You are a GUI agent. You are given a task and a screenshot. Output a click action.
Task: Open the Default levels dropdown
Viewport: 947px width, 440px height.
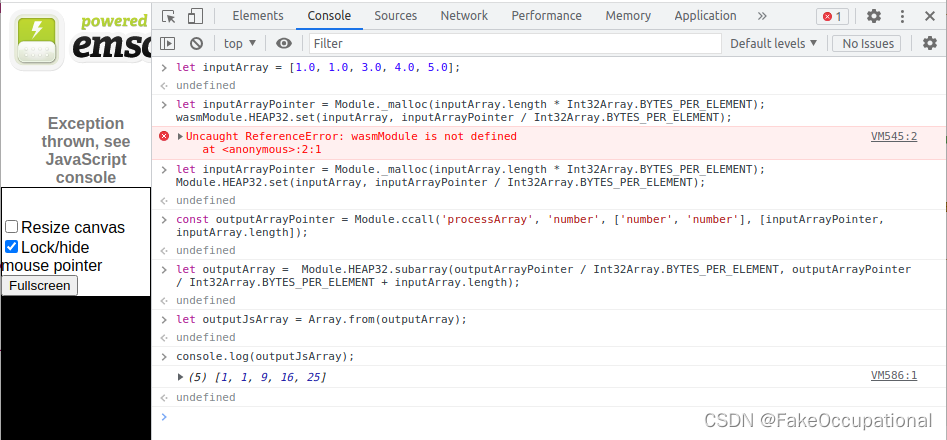[x=773, y=43]
